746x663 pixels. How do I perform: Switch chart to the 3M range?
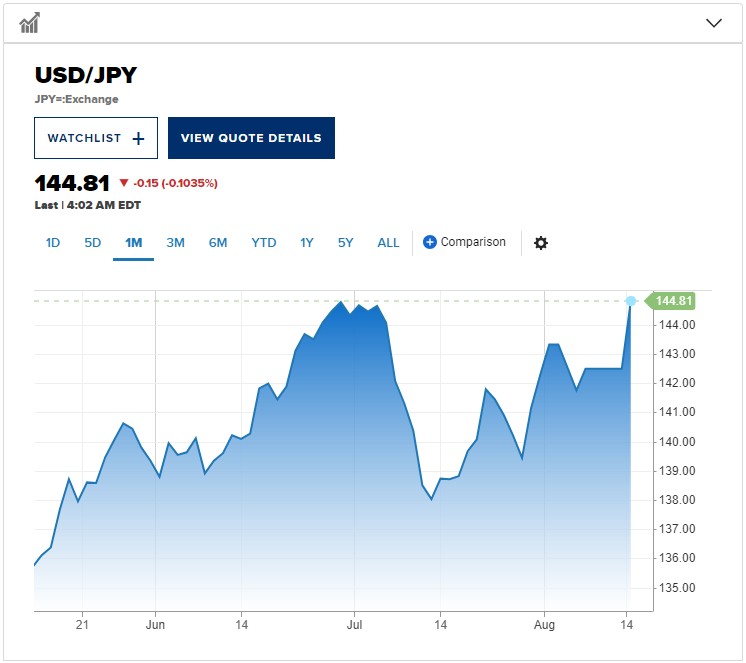pos(175,243)
